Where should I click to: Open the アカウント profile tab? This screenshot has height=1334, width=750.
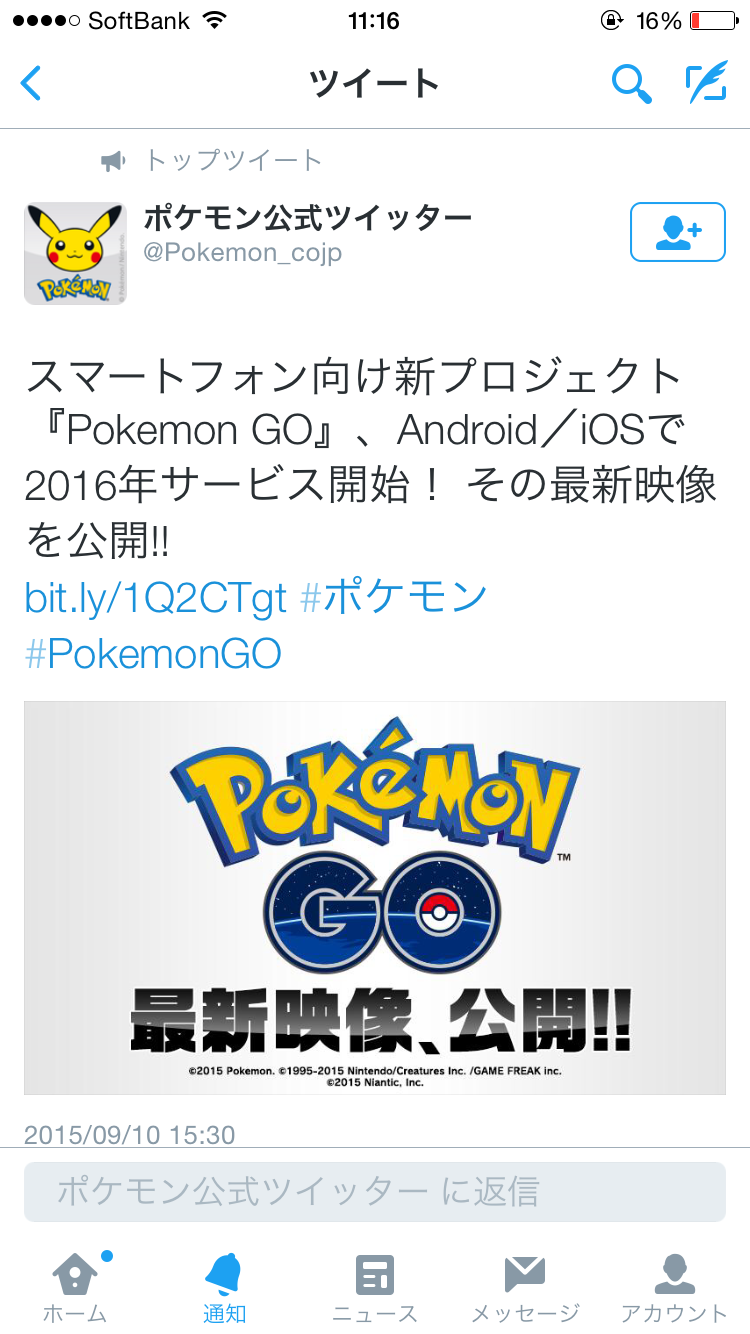[674, 1286]
